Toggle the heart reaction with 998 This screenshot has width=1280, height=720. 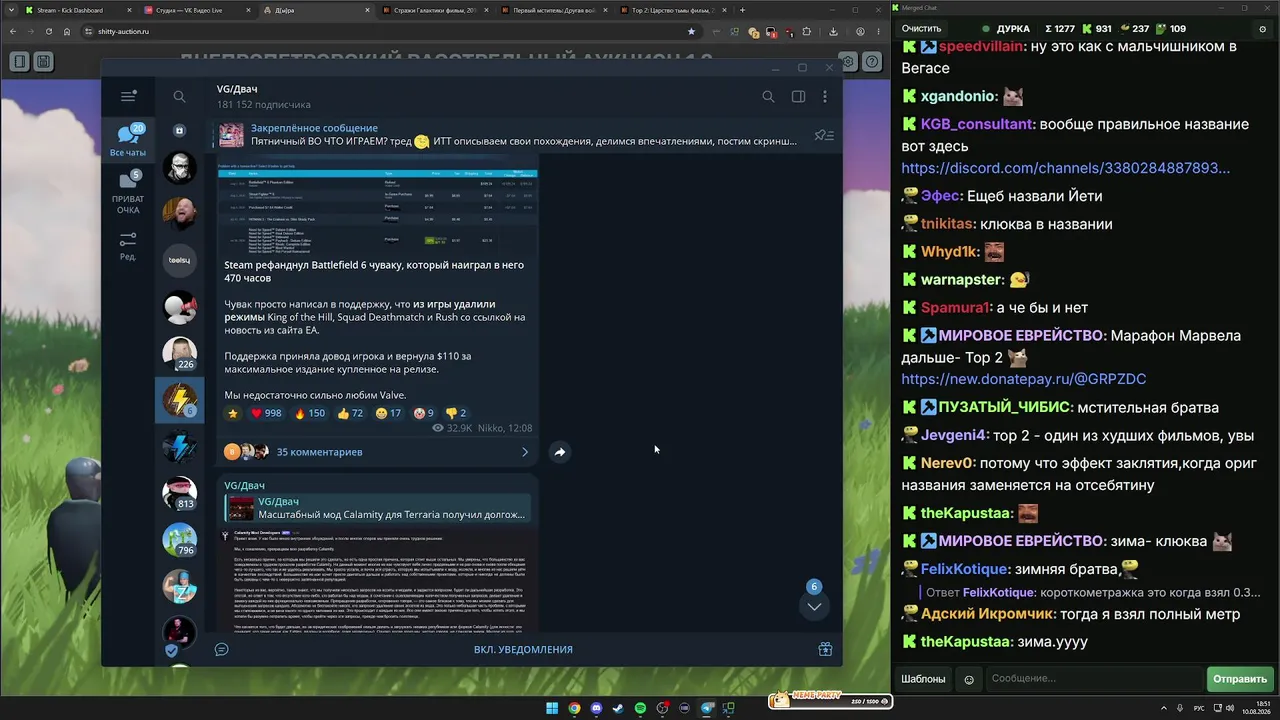coord(266,413)
